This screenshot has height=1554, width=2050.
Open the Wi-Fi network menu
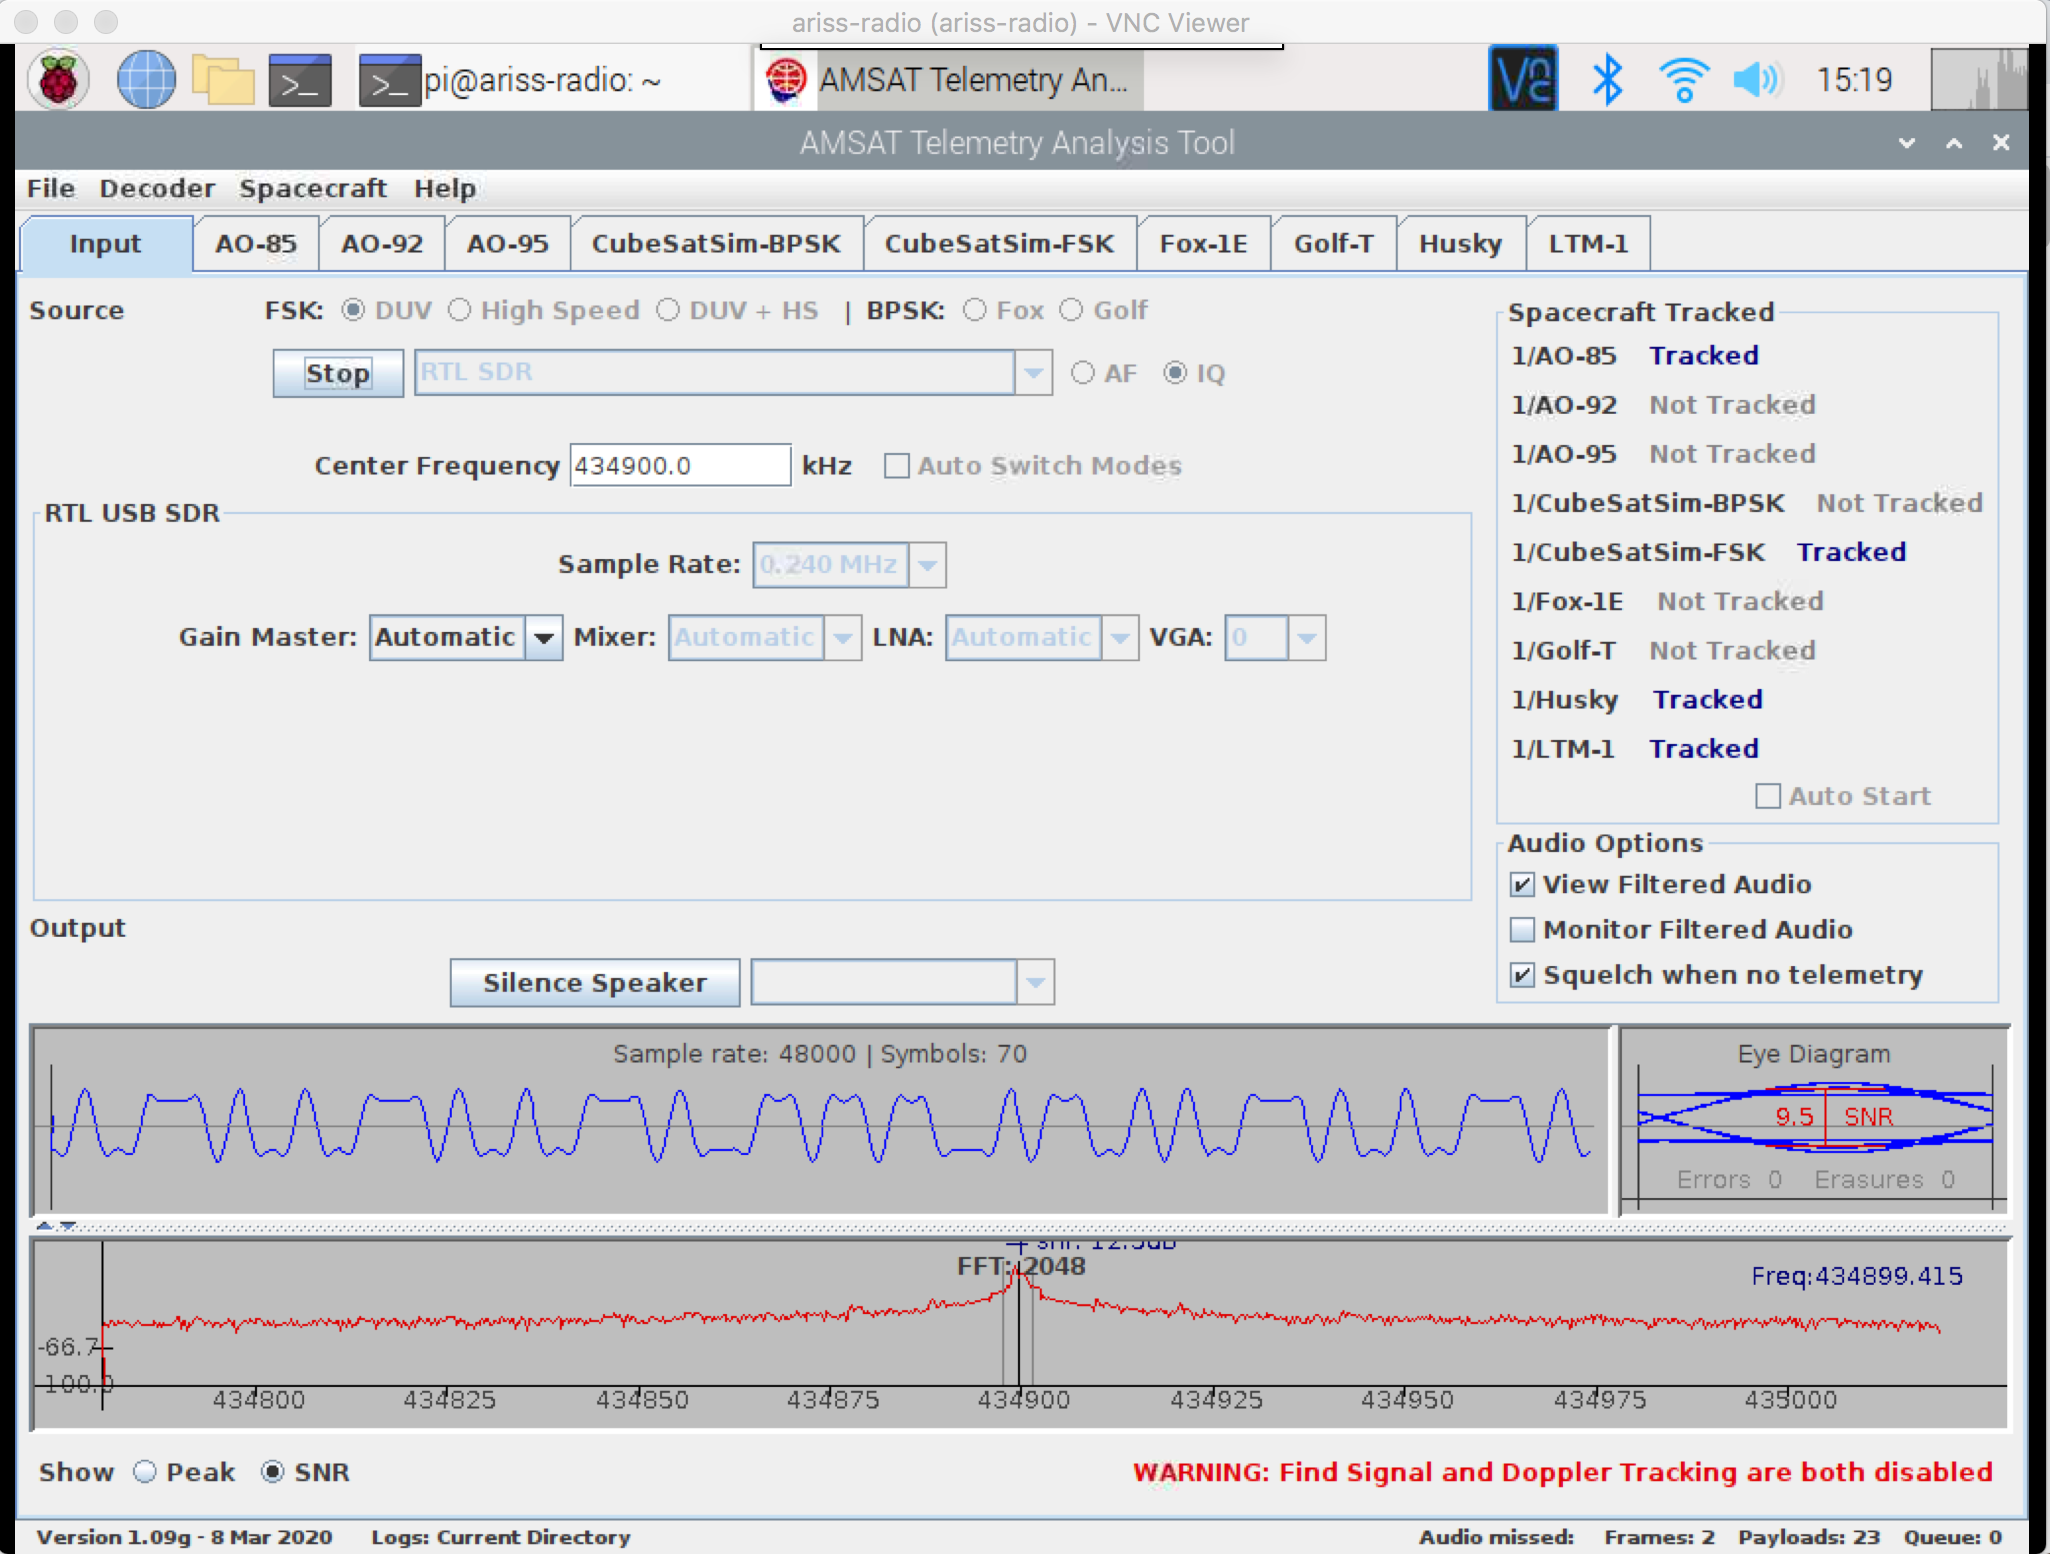1684,79
